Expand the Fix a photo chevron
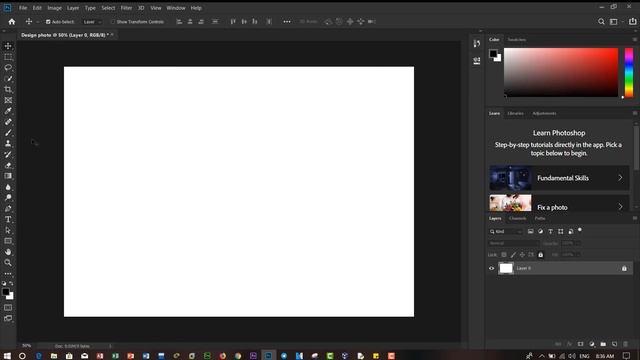The height and width of the screenshot is (360, 640). [620, 207]
